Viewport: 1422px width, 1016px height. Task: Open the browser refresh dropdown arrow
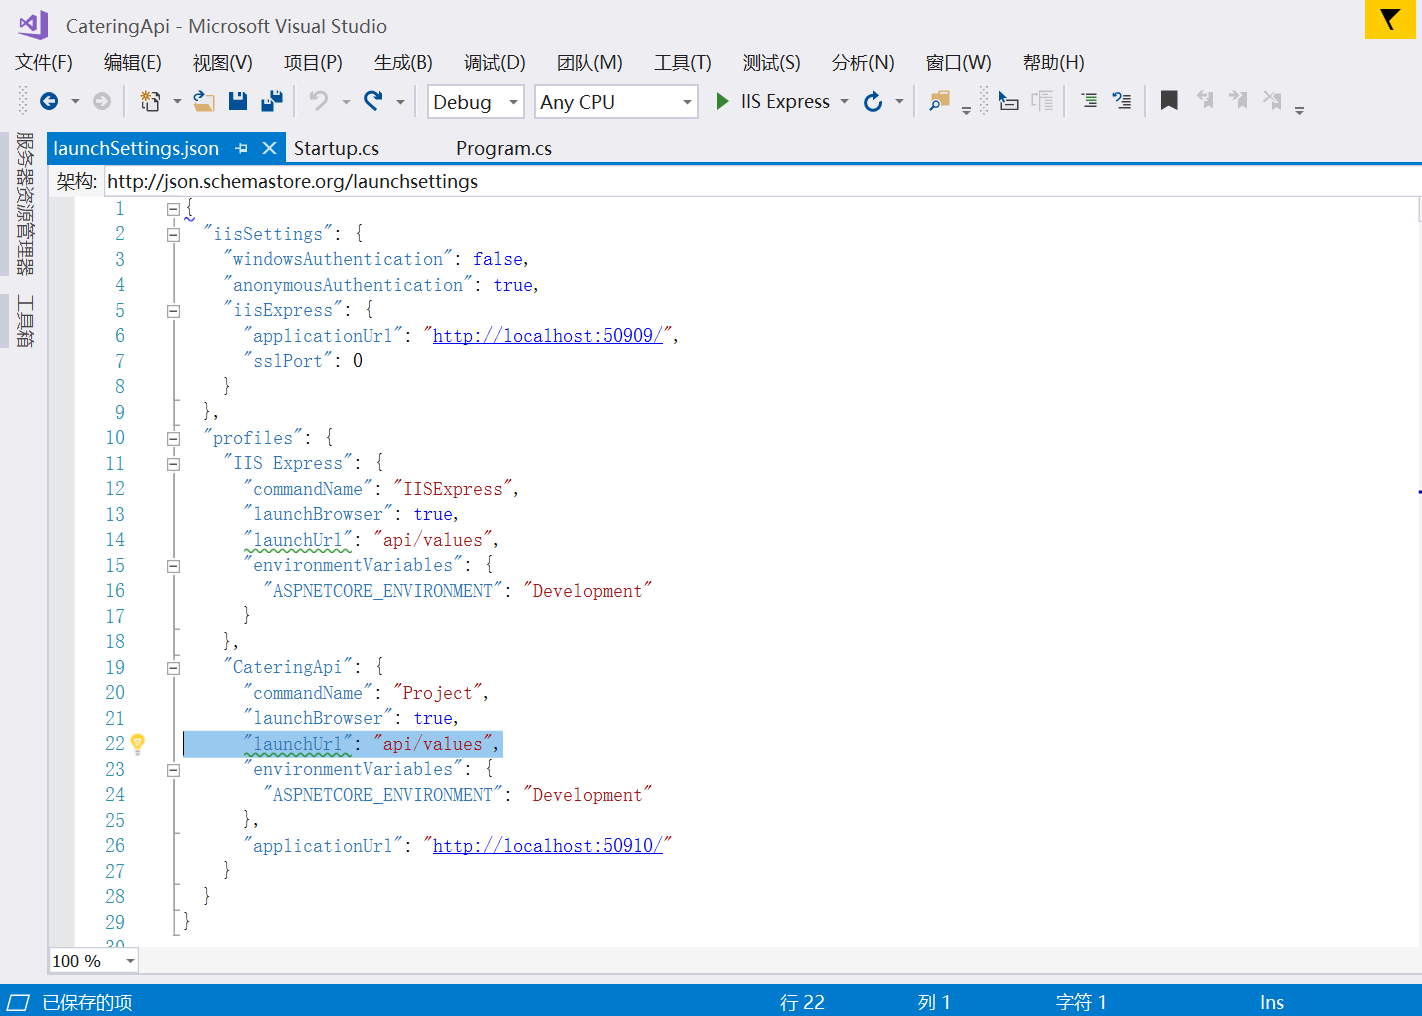(899, 101)
